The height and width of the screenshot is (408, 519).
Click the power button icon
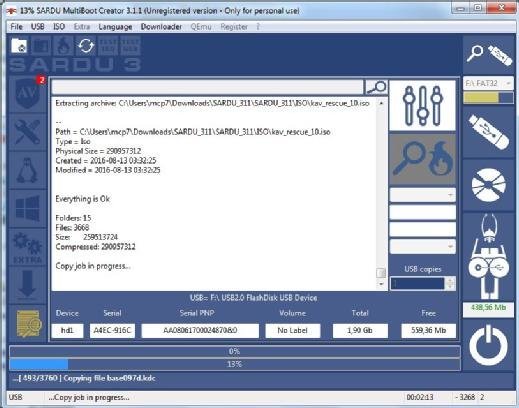point(488,345)
